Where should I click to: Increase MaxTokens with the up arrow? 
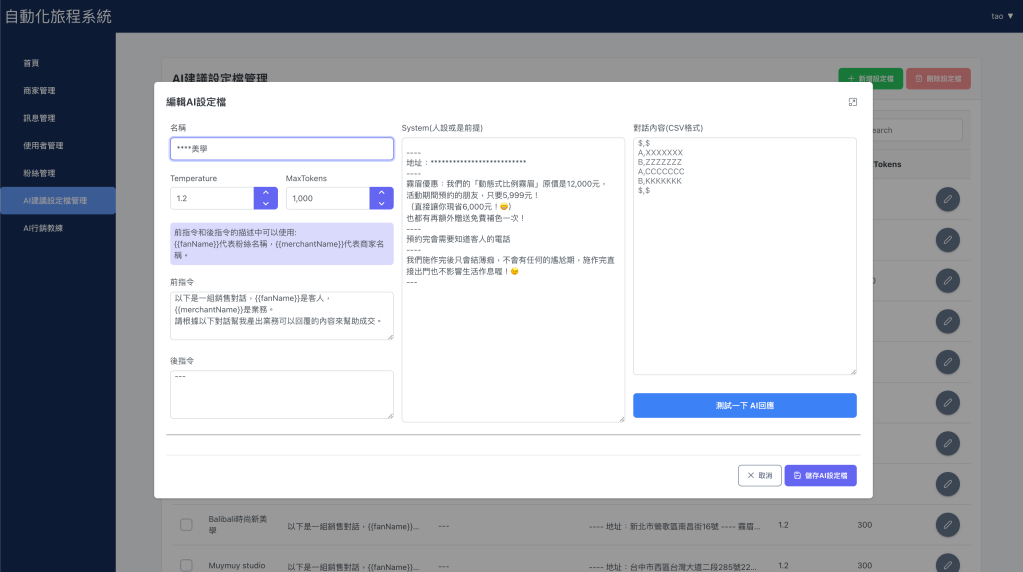[x=381, y=192]
